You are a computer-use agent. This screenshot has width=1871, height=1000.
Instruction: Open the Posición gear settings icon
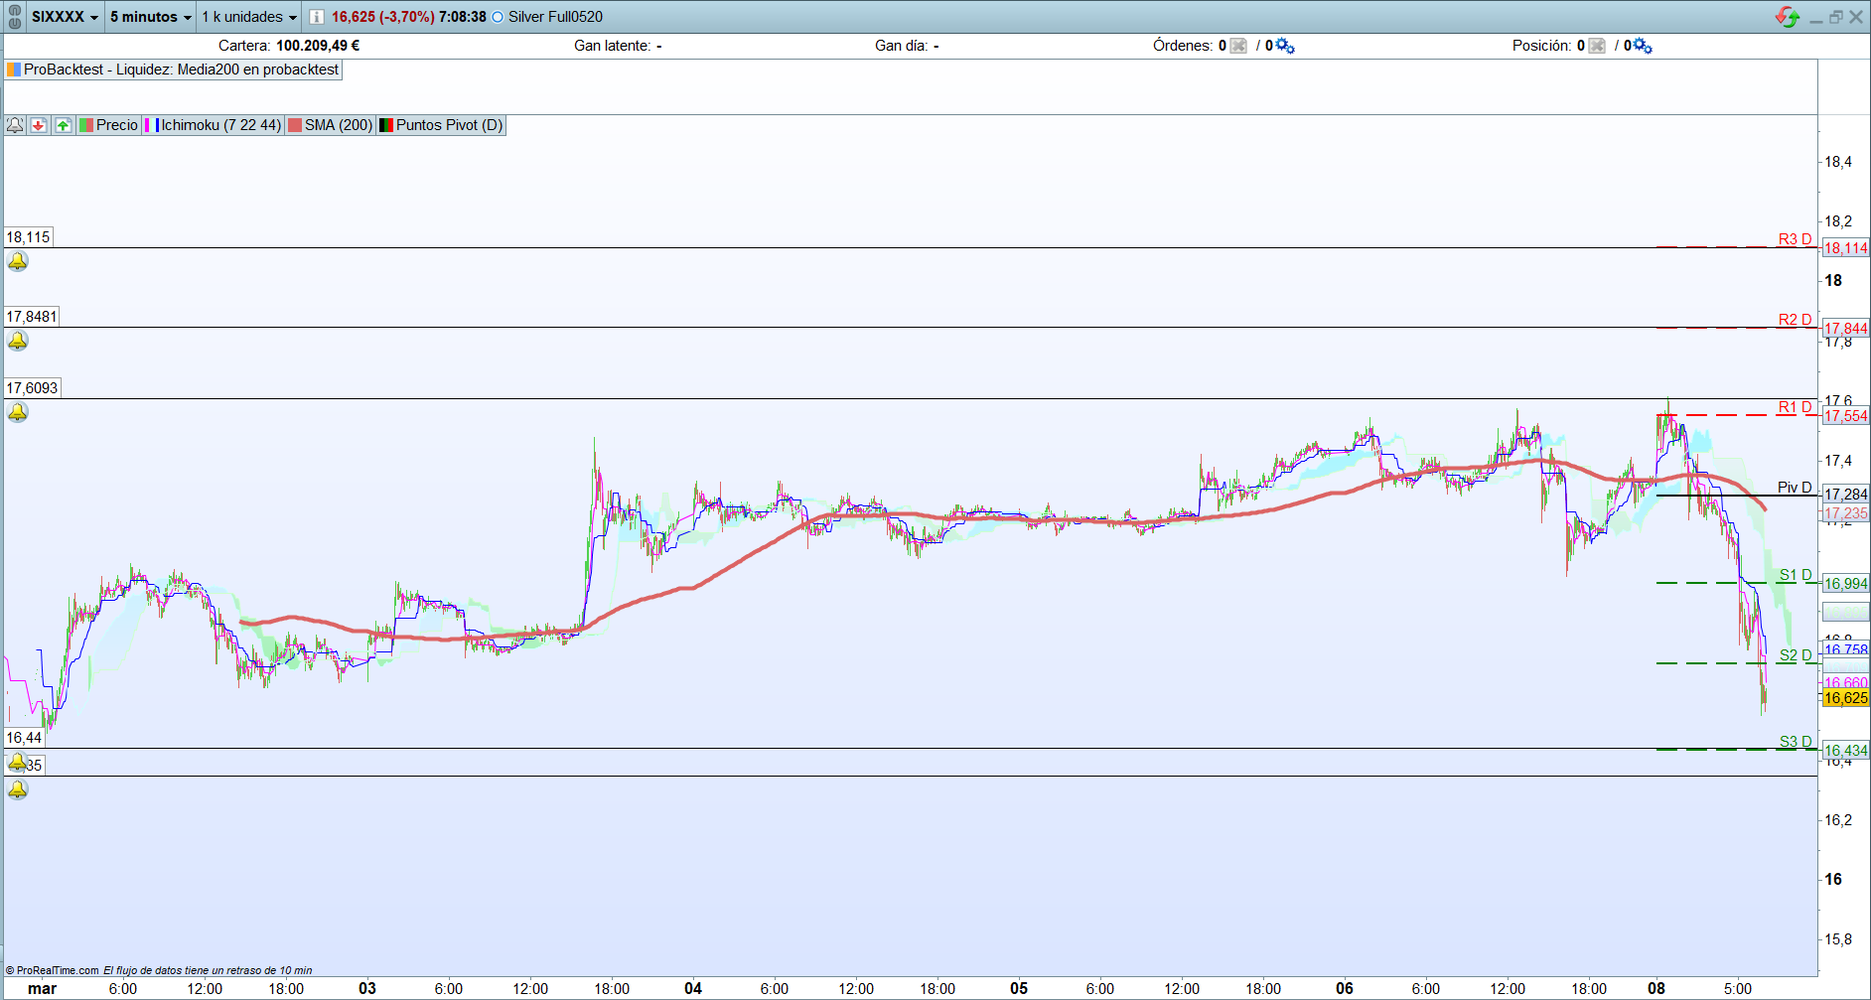point(1642,46)
